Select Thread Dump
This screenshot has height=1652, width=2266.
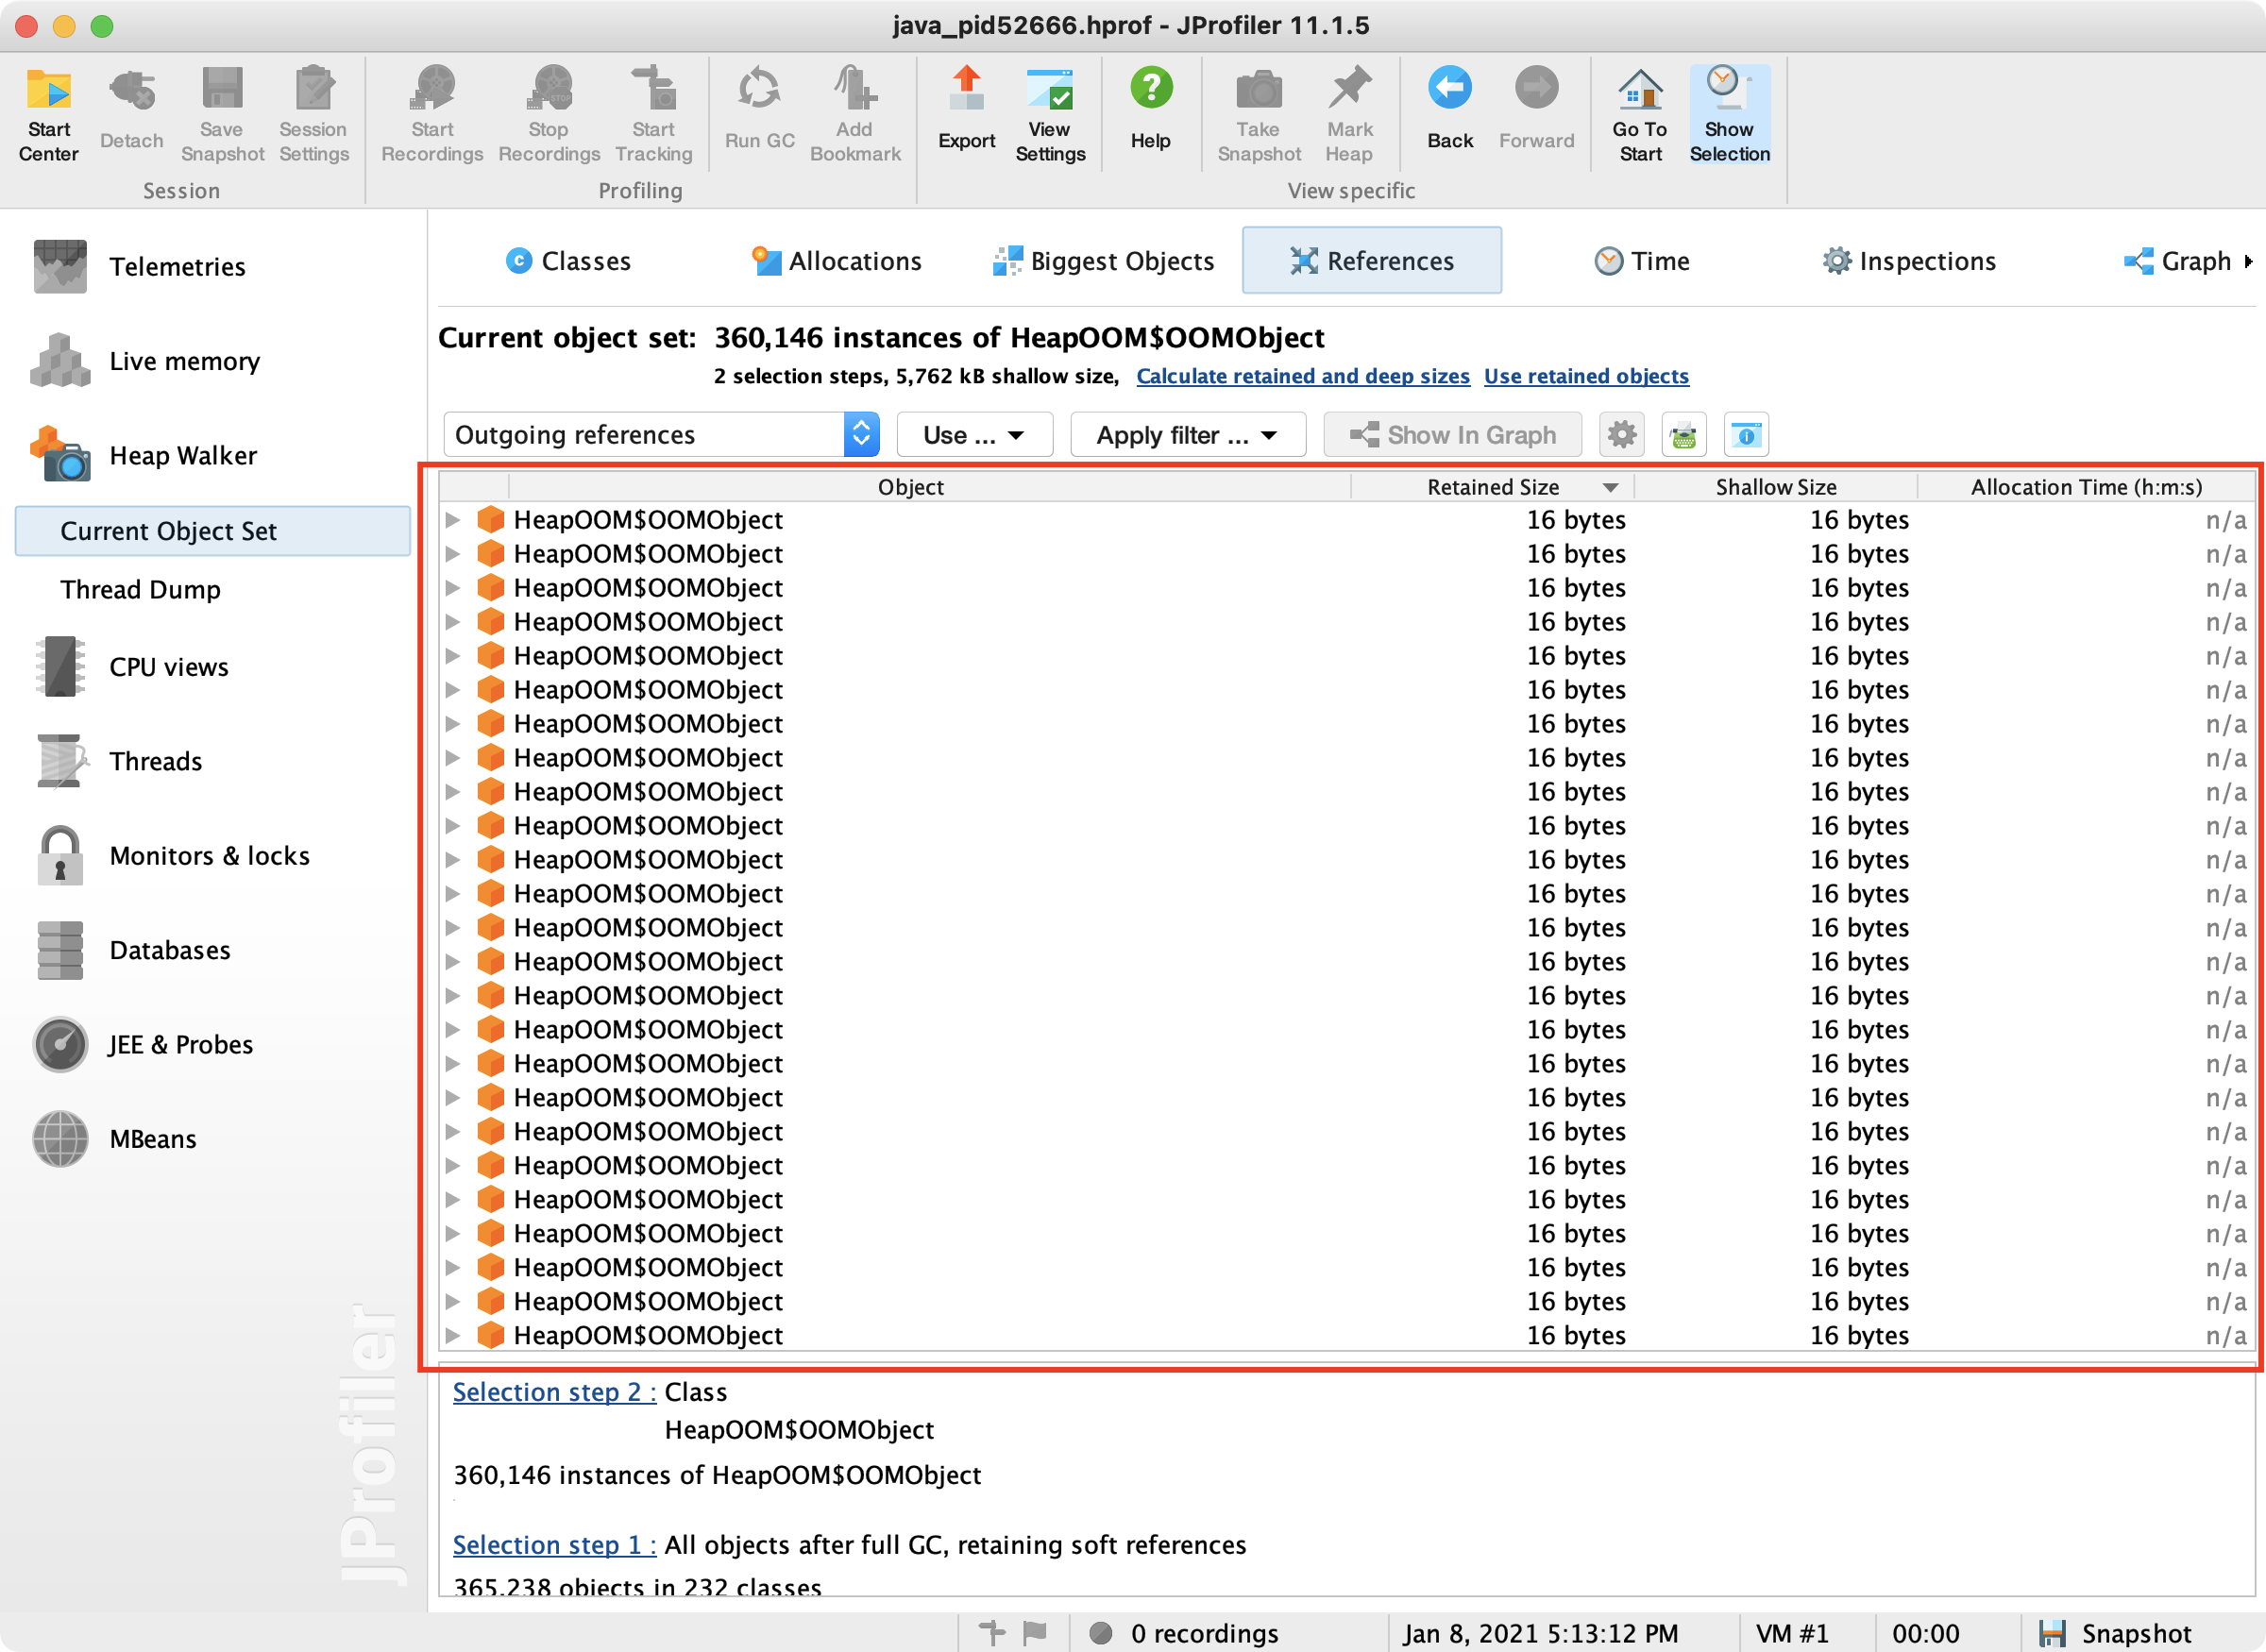140,589
